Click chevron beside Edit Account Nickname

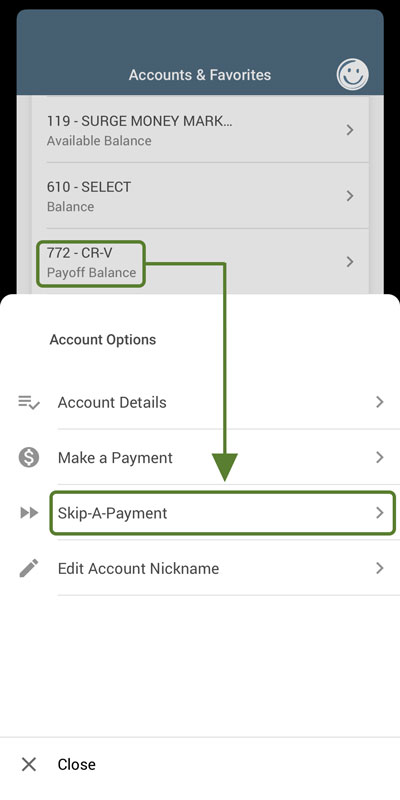click(379, 568)
